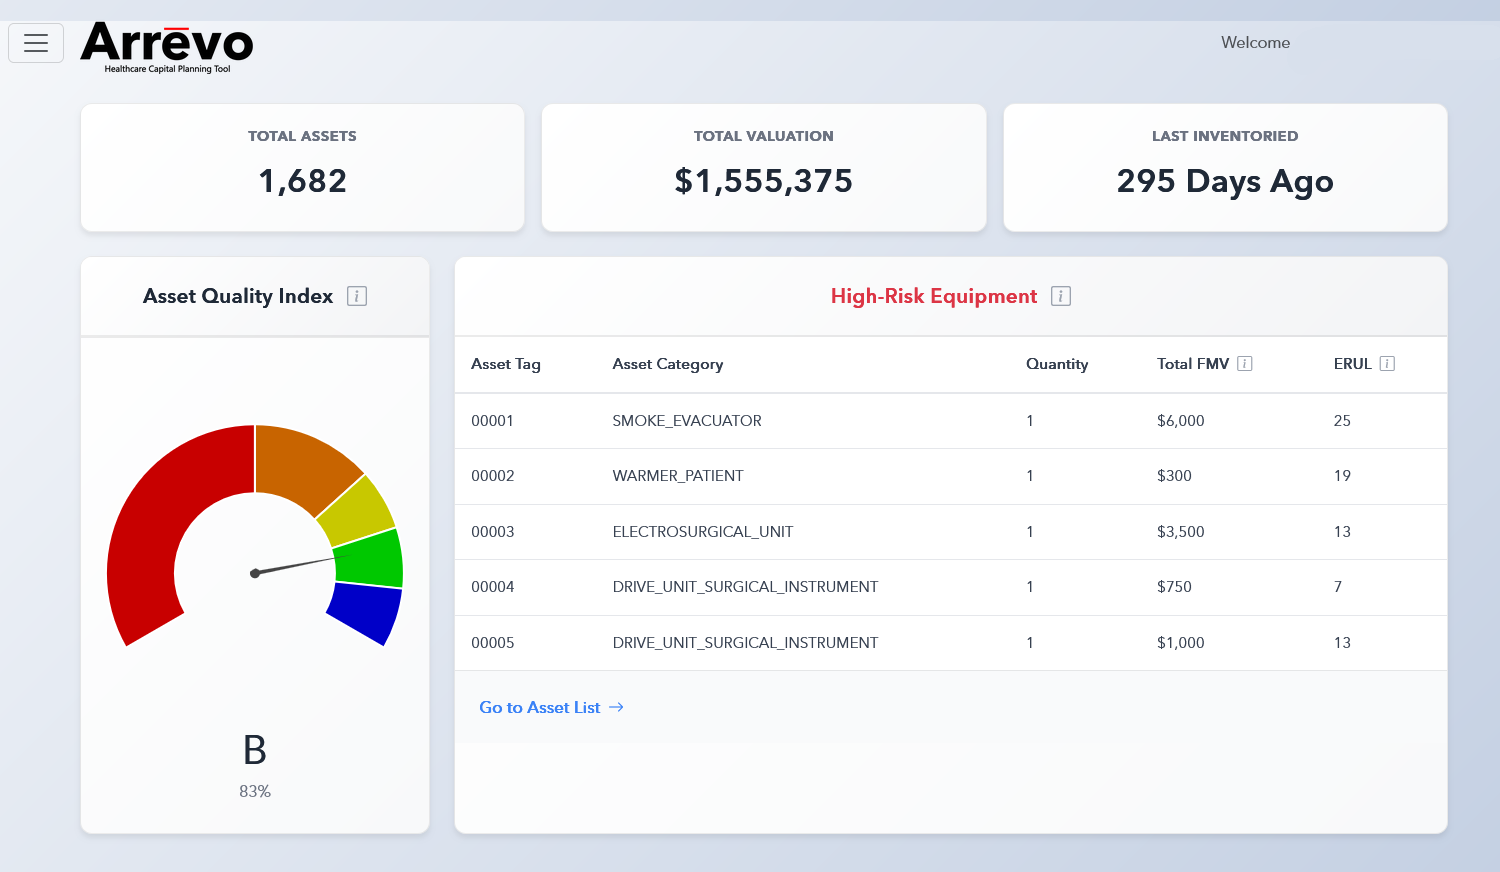Select the SMOKE_EVACUATOR asset row
Image resolution: width=1500 pixels, height=872 pixels.
(x=687, y=421)
